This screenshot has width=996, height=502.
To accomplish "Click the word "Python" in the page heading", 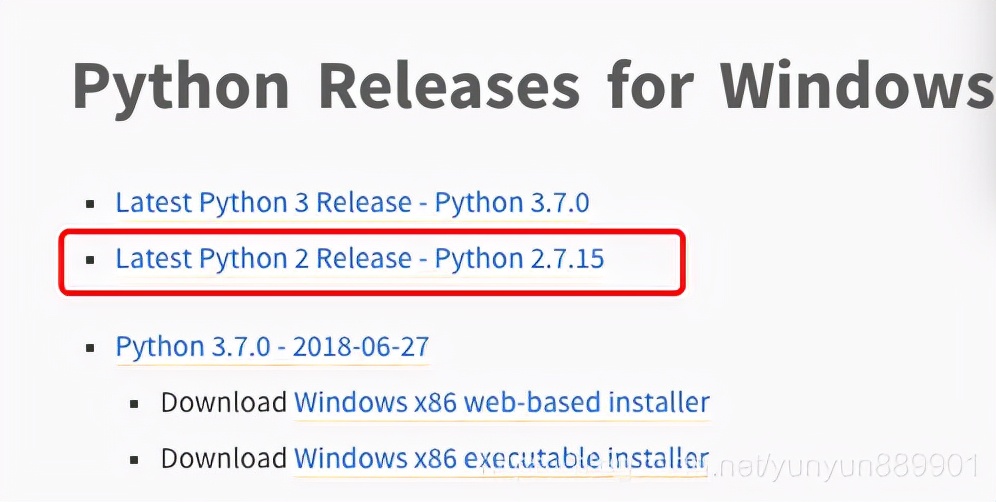I will (x=181, y=87).
